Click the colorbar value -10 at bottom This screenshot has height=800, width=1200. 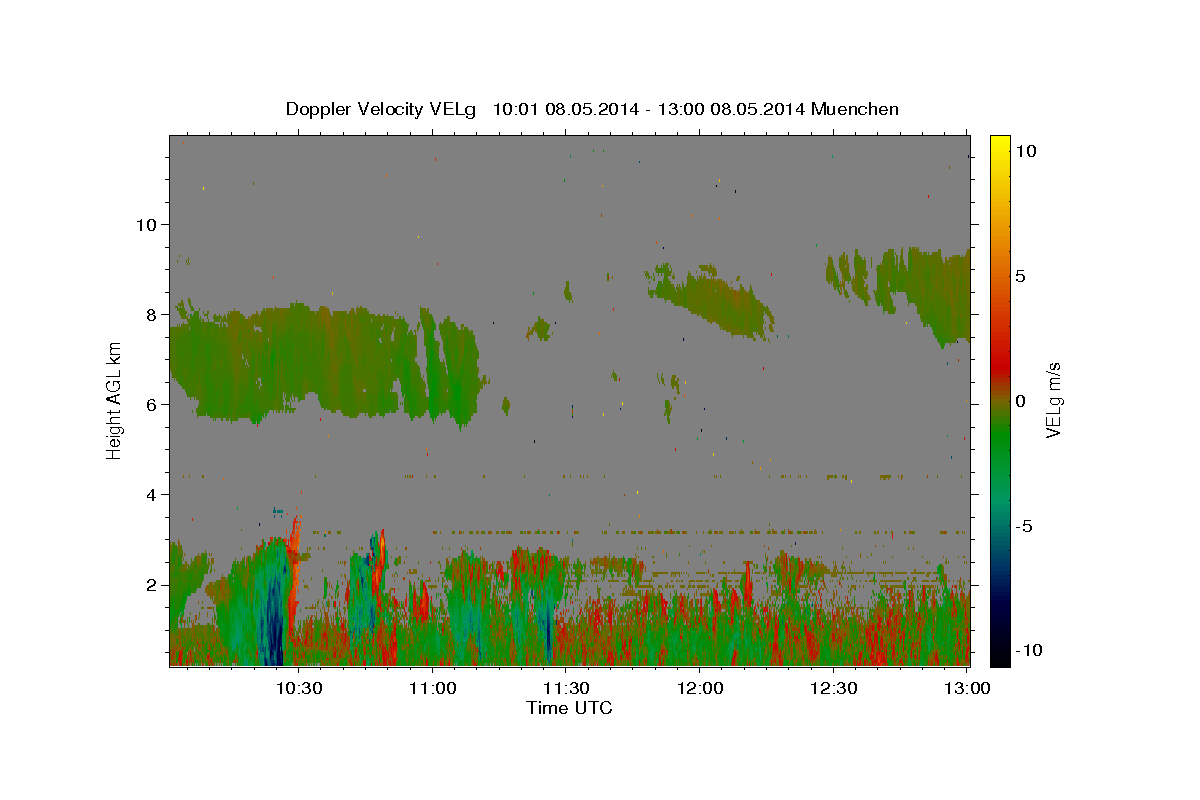(1028, 651)
